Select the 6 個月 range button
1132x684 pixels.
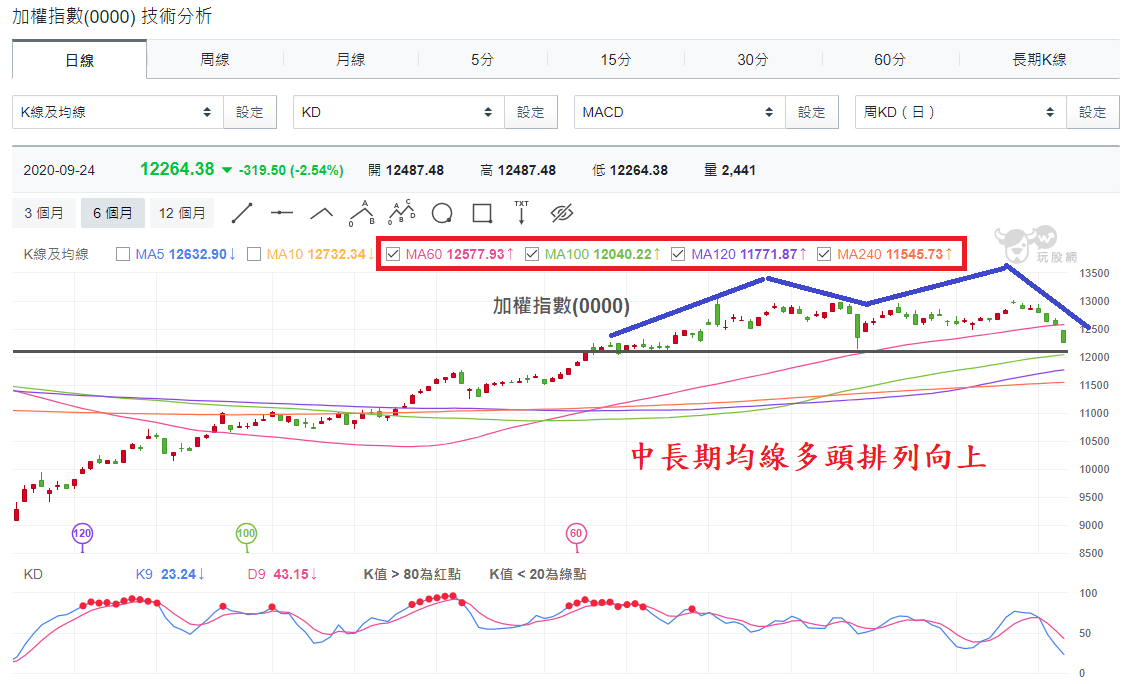point(113,213)
